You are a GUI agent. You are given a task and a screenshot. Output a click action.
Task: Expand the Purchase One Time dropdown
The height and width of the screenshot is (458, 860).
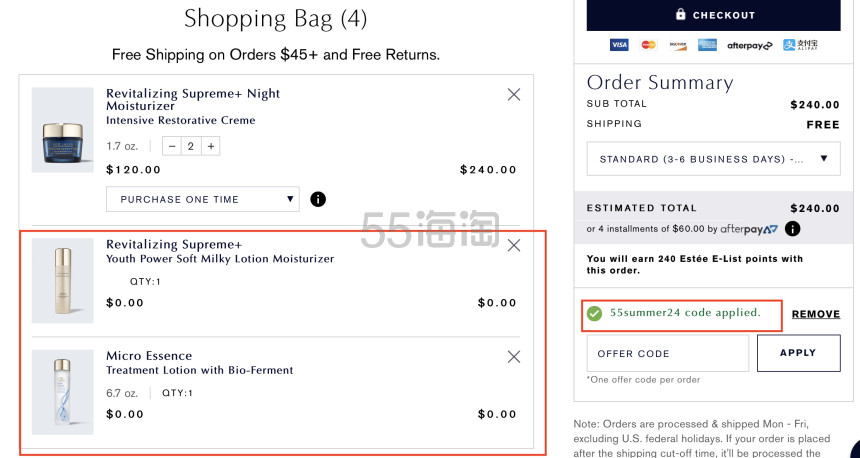coord(202,199)
